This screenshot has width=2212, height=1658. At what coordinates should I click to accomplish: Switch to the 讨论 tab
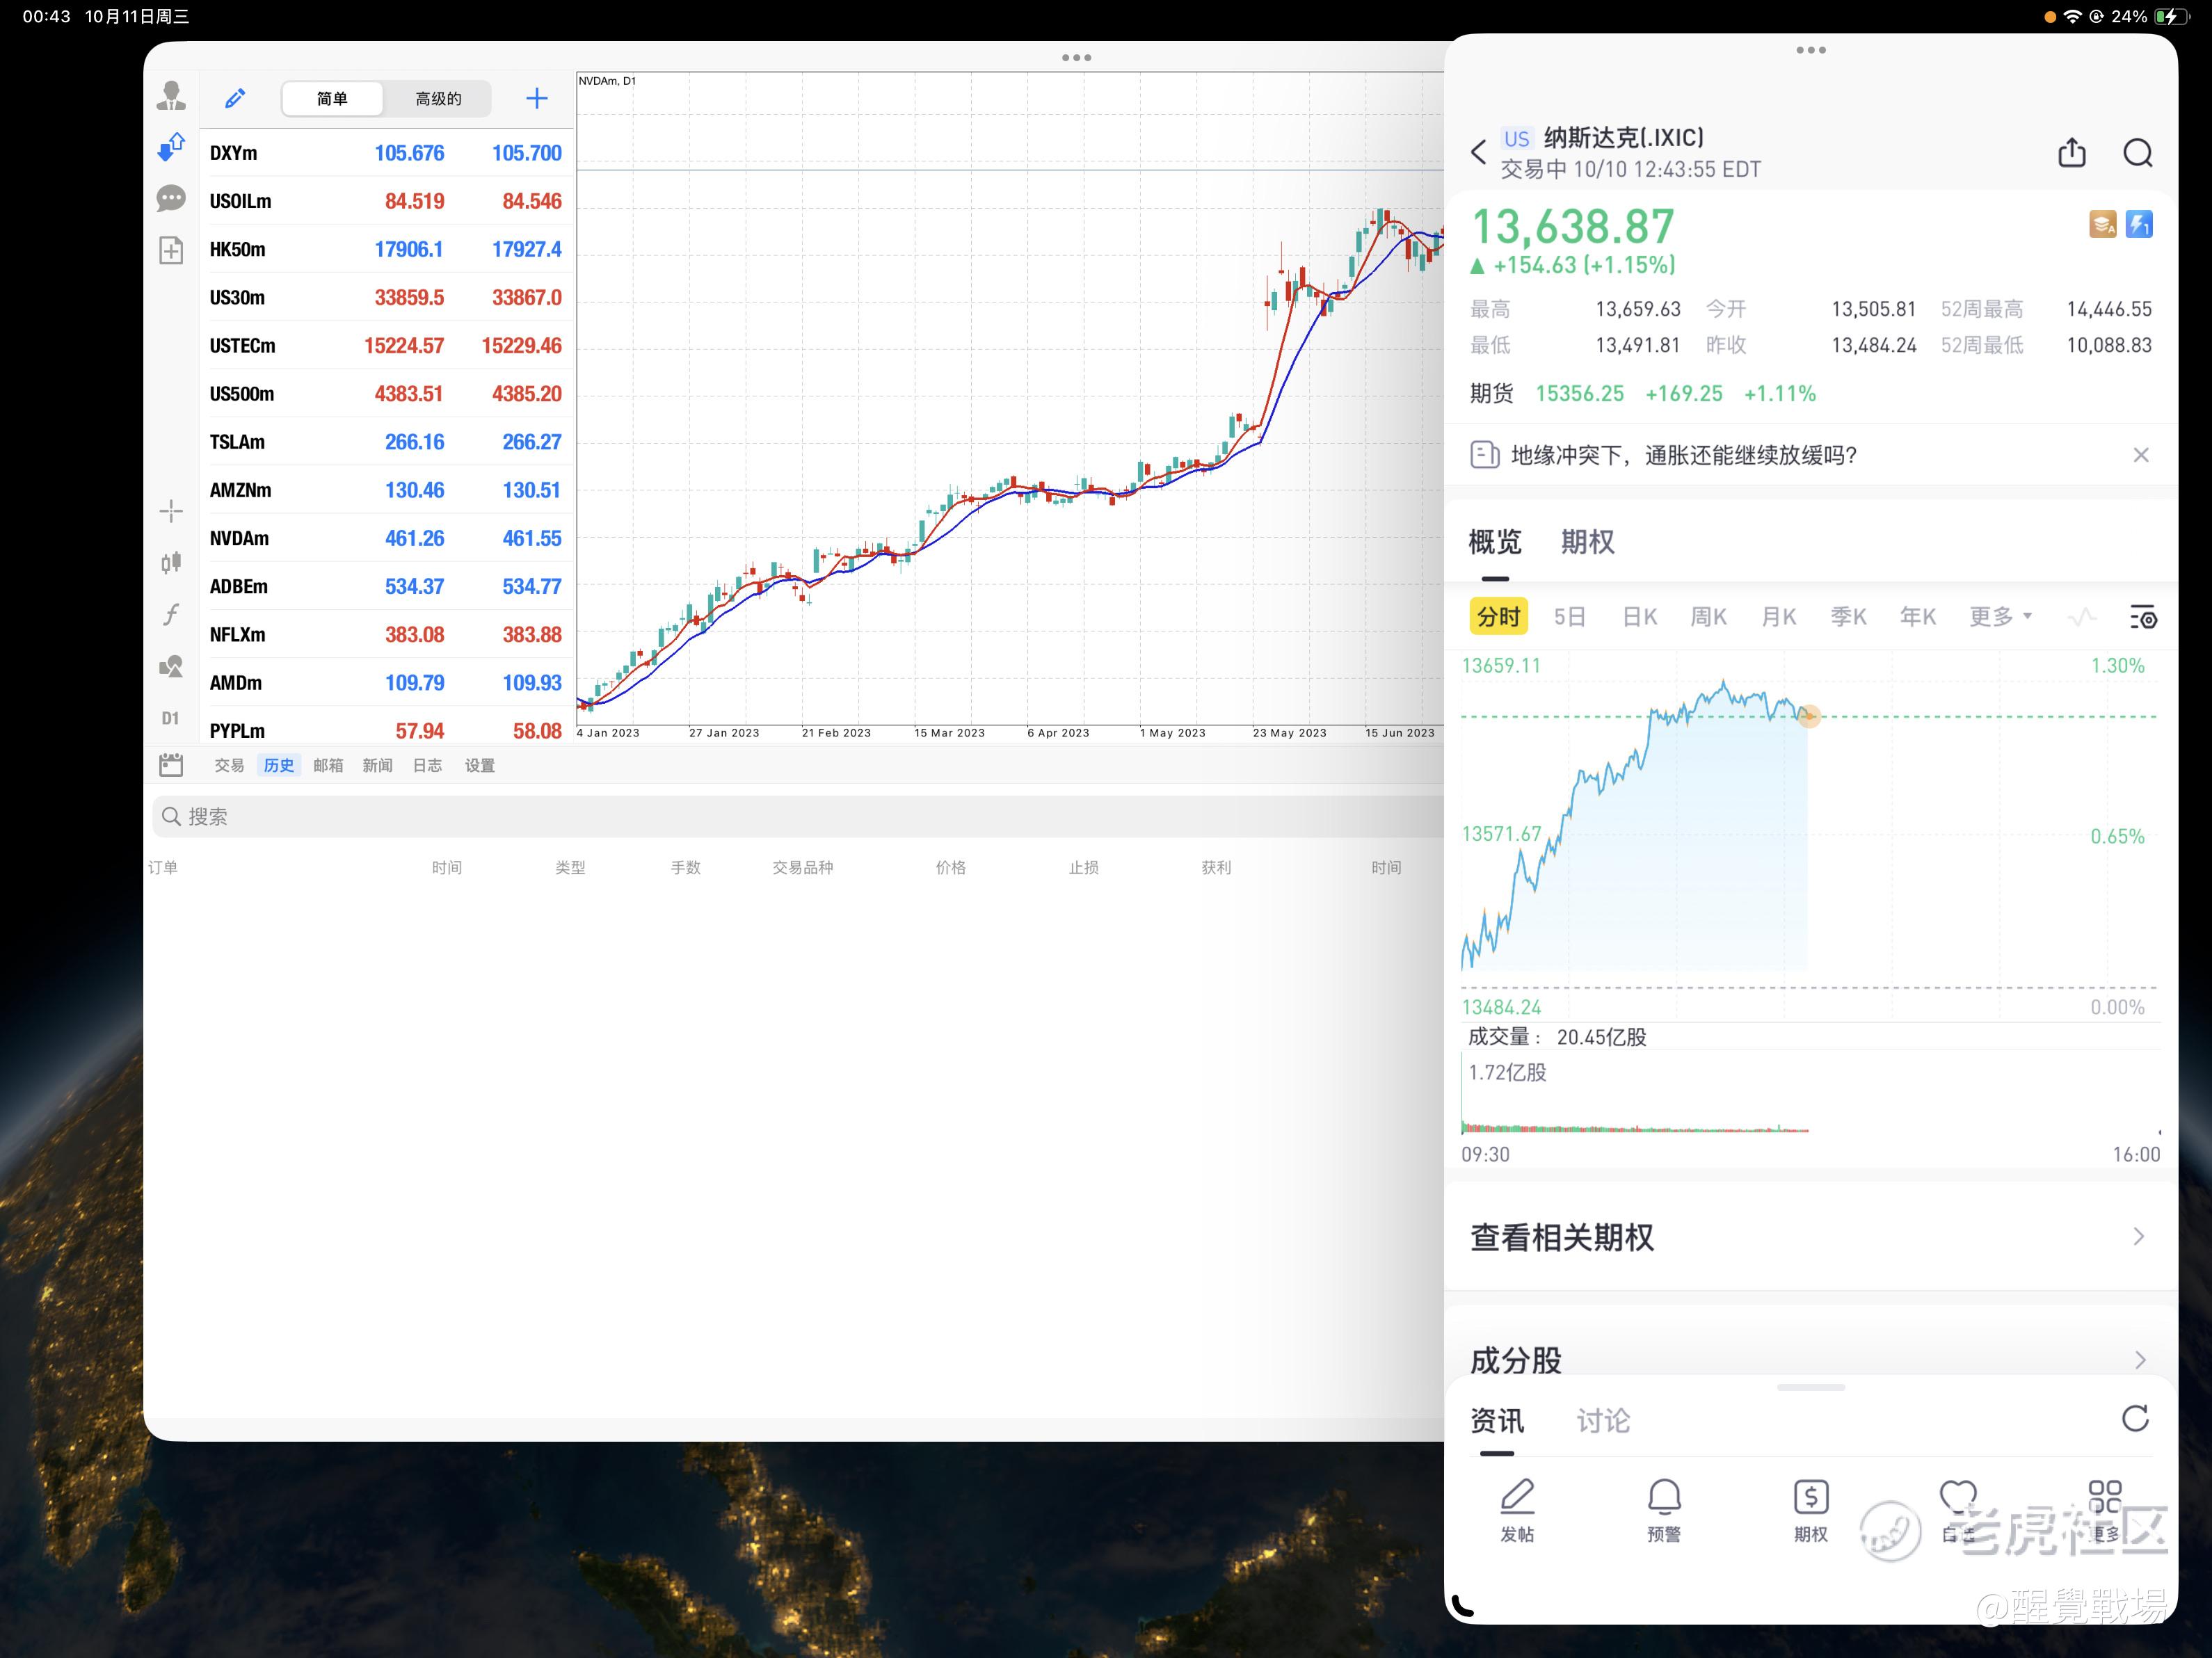(1603, 1421)
